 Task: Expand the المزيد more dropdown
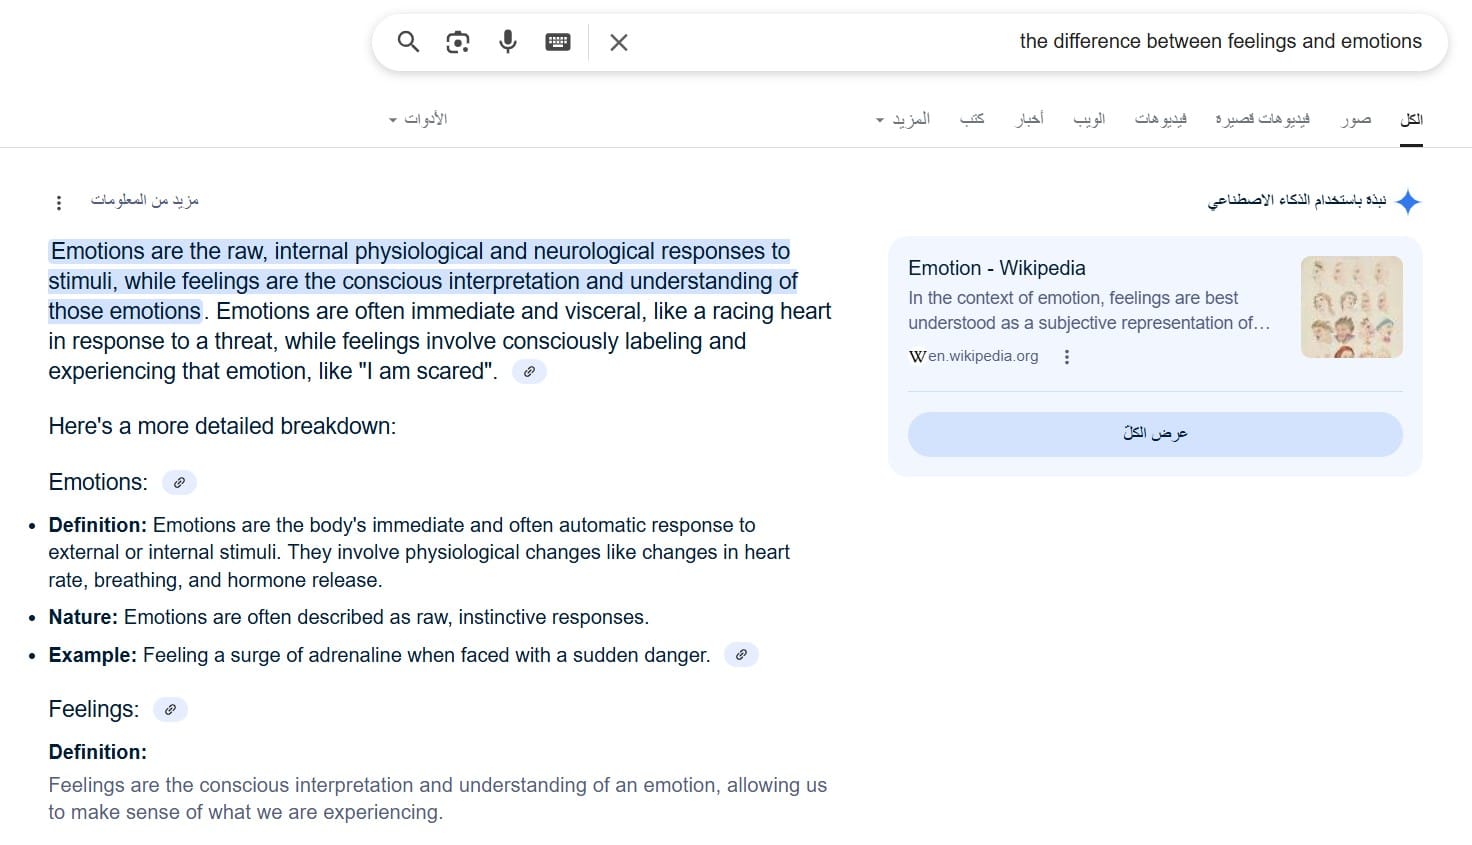pos(903,119)
